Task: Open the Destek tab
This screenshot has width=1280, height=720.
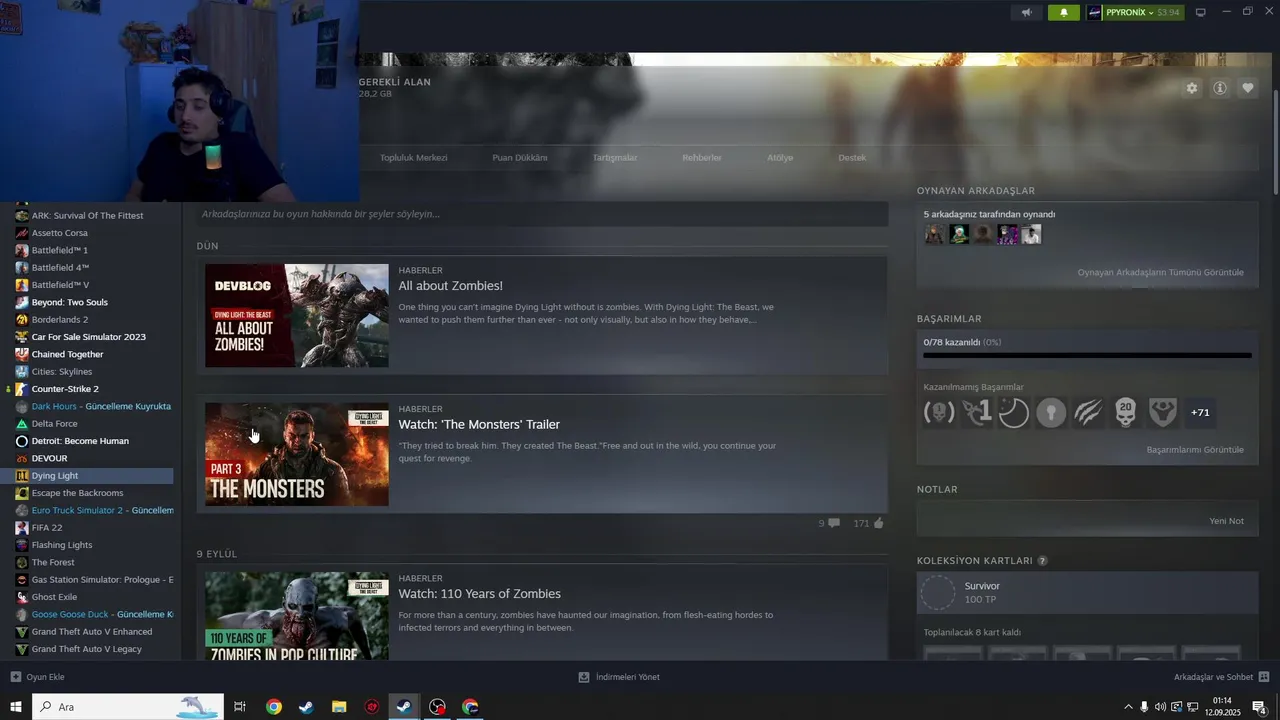Action: coord(852,158)
